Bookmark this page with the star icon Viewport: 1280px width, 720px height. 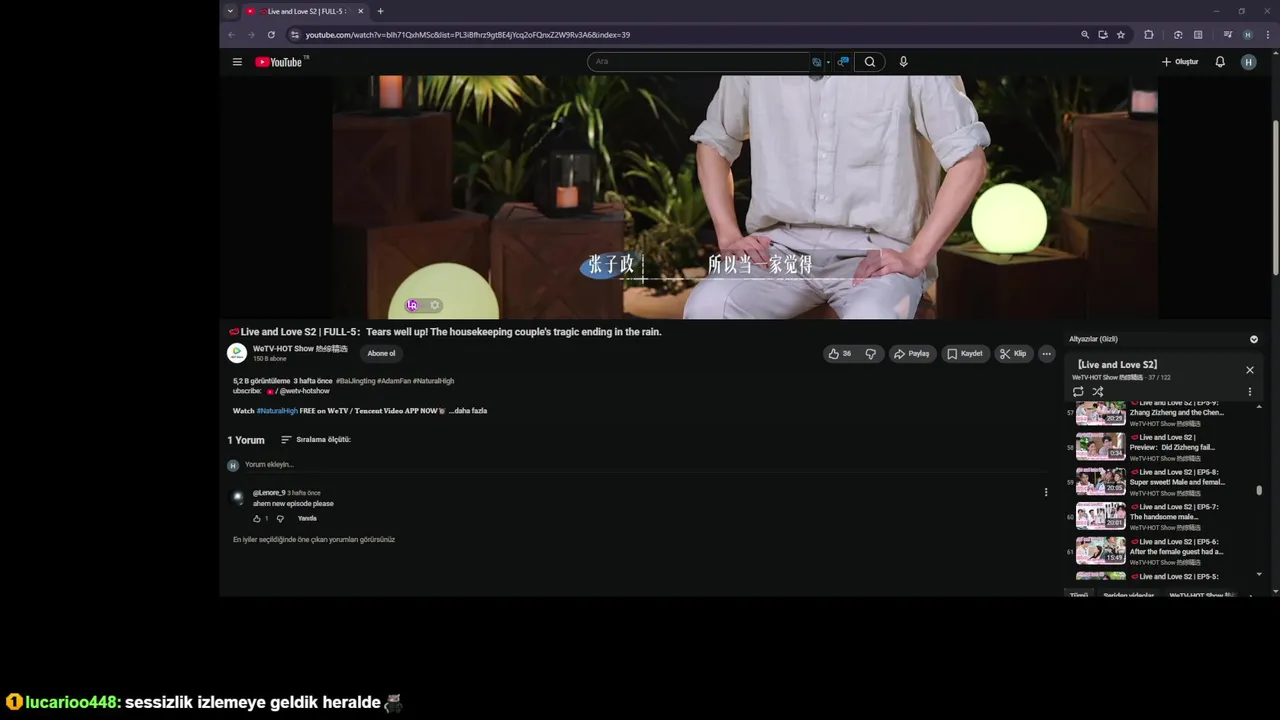(x=1121, y=35)
